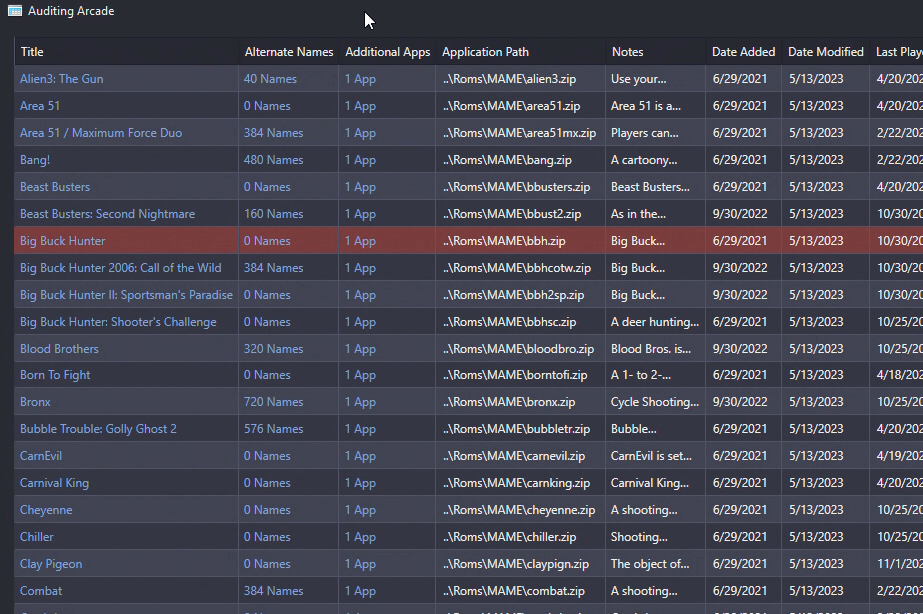Viewport: 923px width, 614px height.
Task: Click the ..\Roms\MAME\bbusters.zip path
Action: 516,187
